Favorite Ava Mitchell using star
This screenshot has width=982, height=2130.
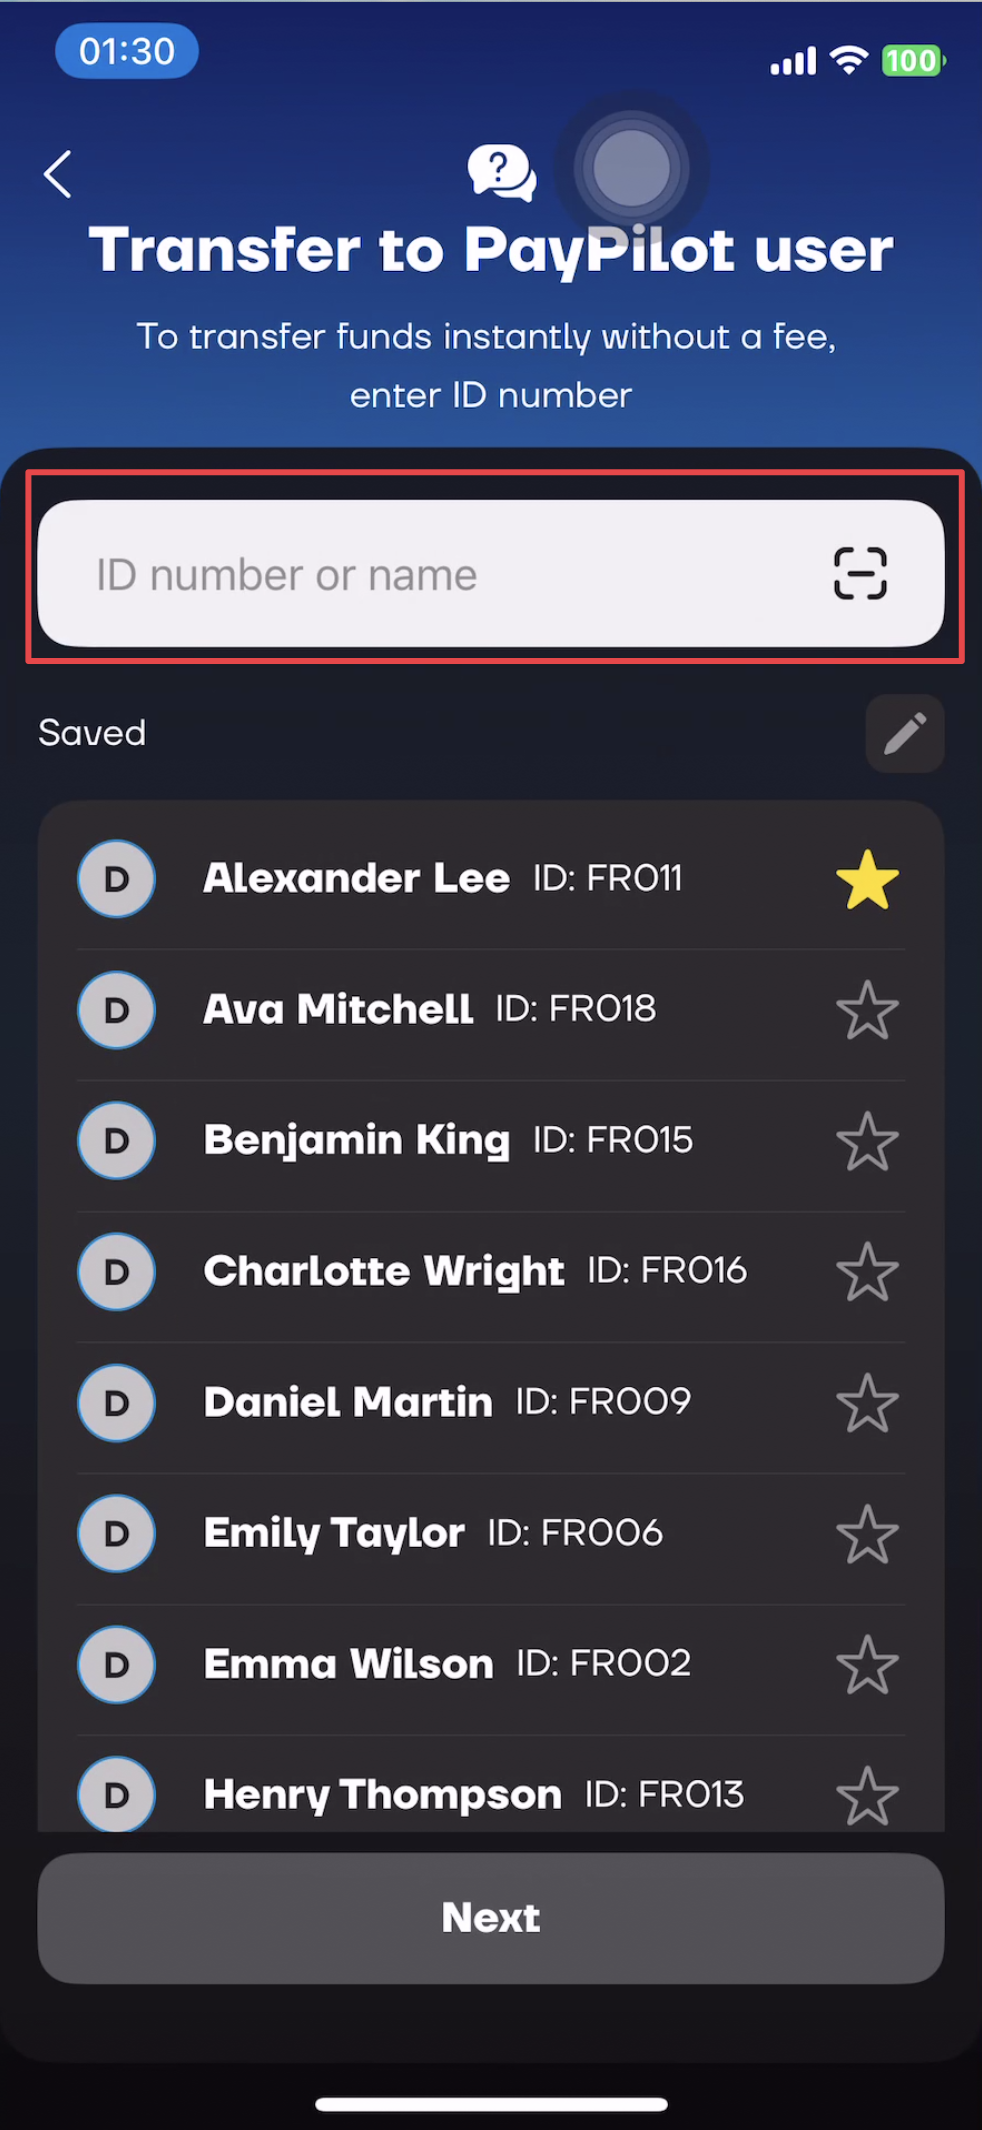[867, 1010]
